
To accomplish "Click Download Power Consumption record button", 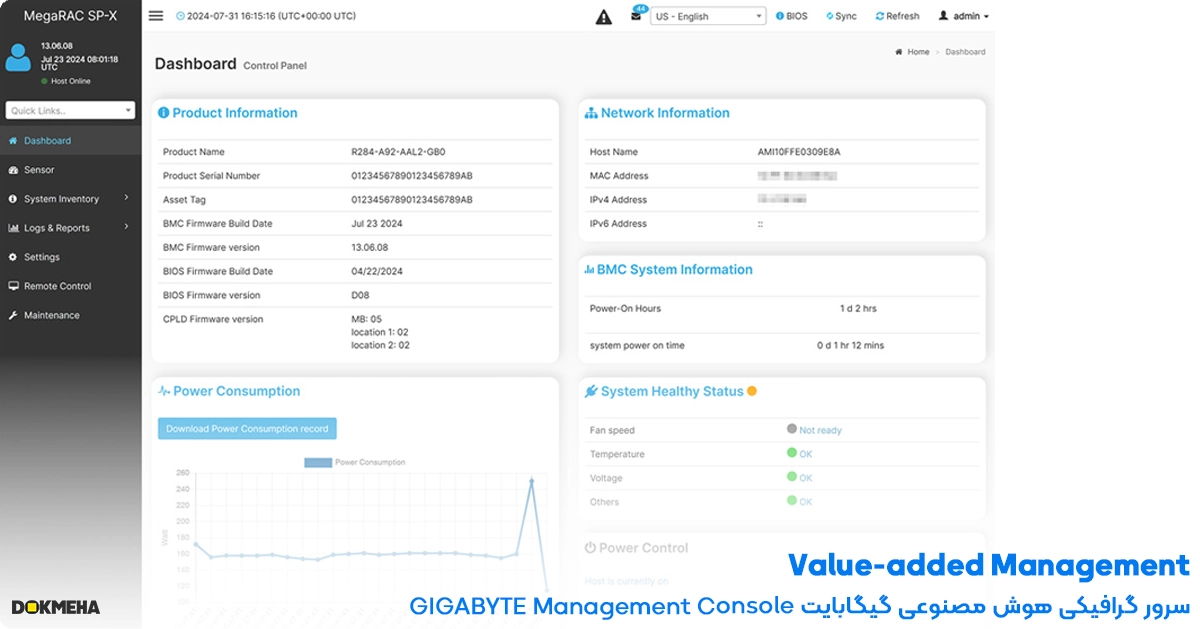I will [247, 429].
